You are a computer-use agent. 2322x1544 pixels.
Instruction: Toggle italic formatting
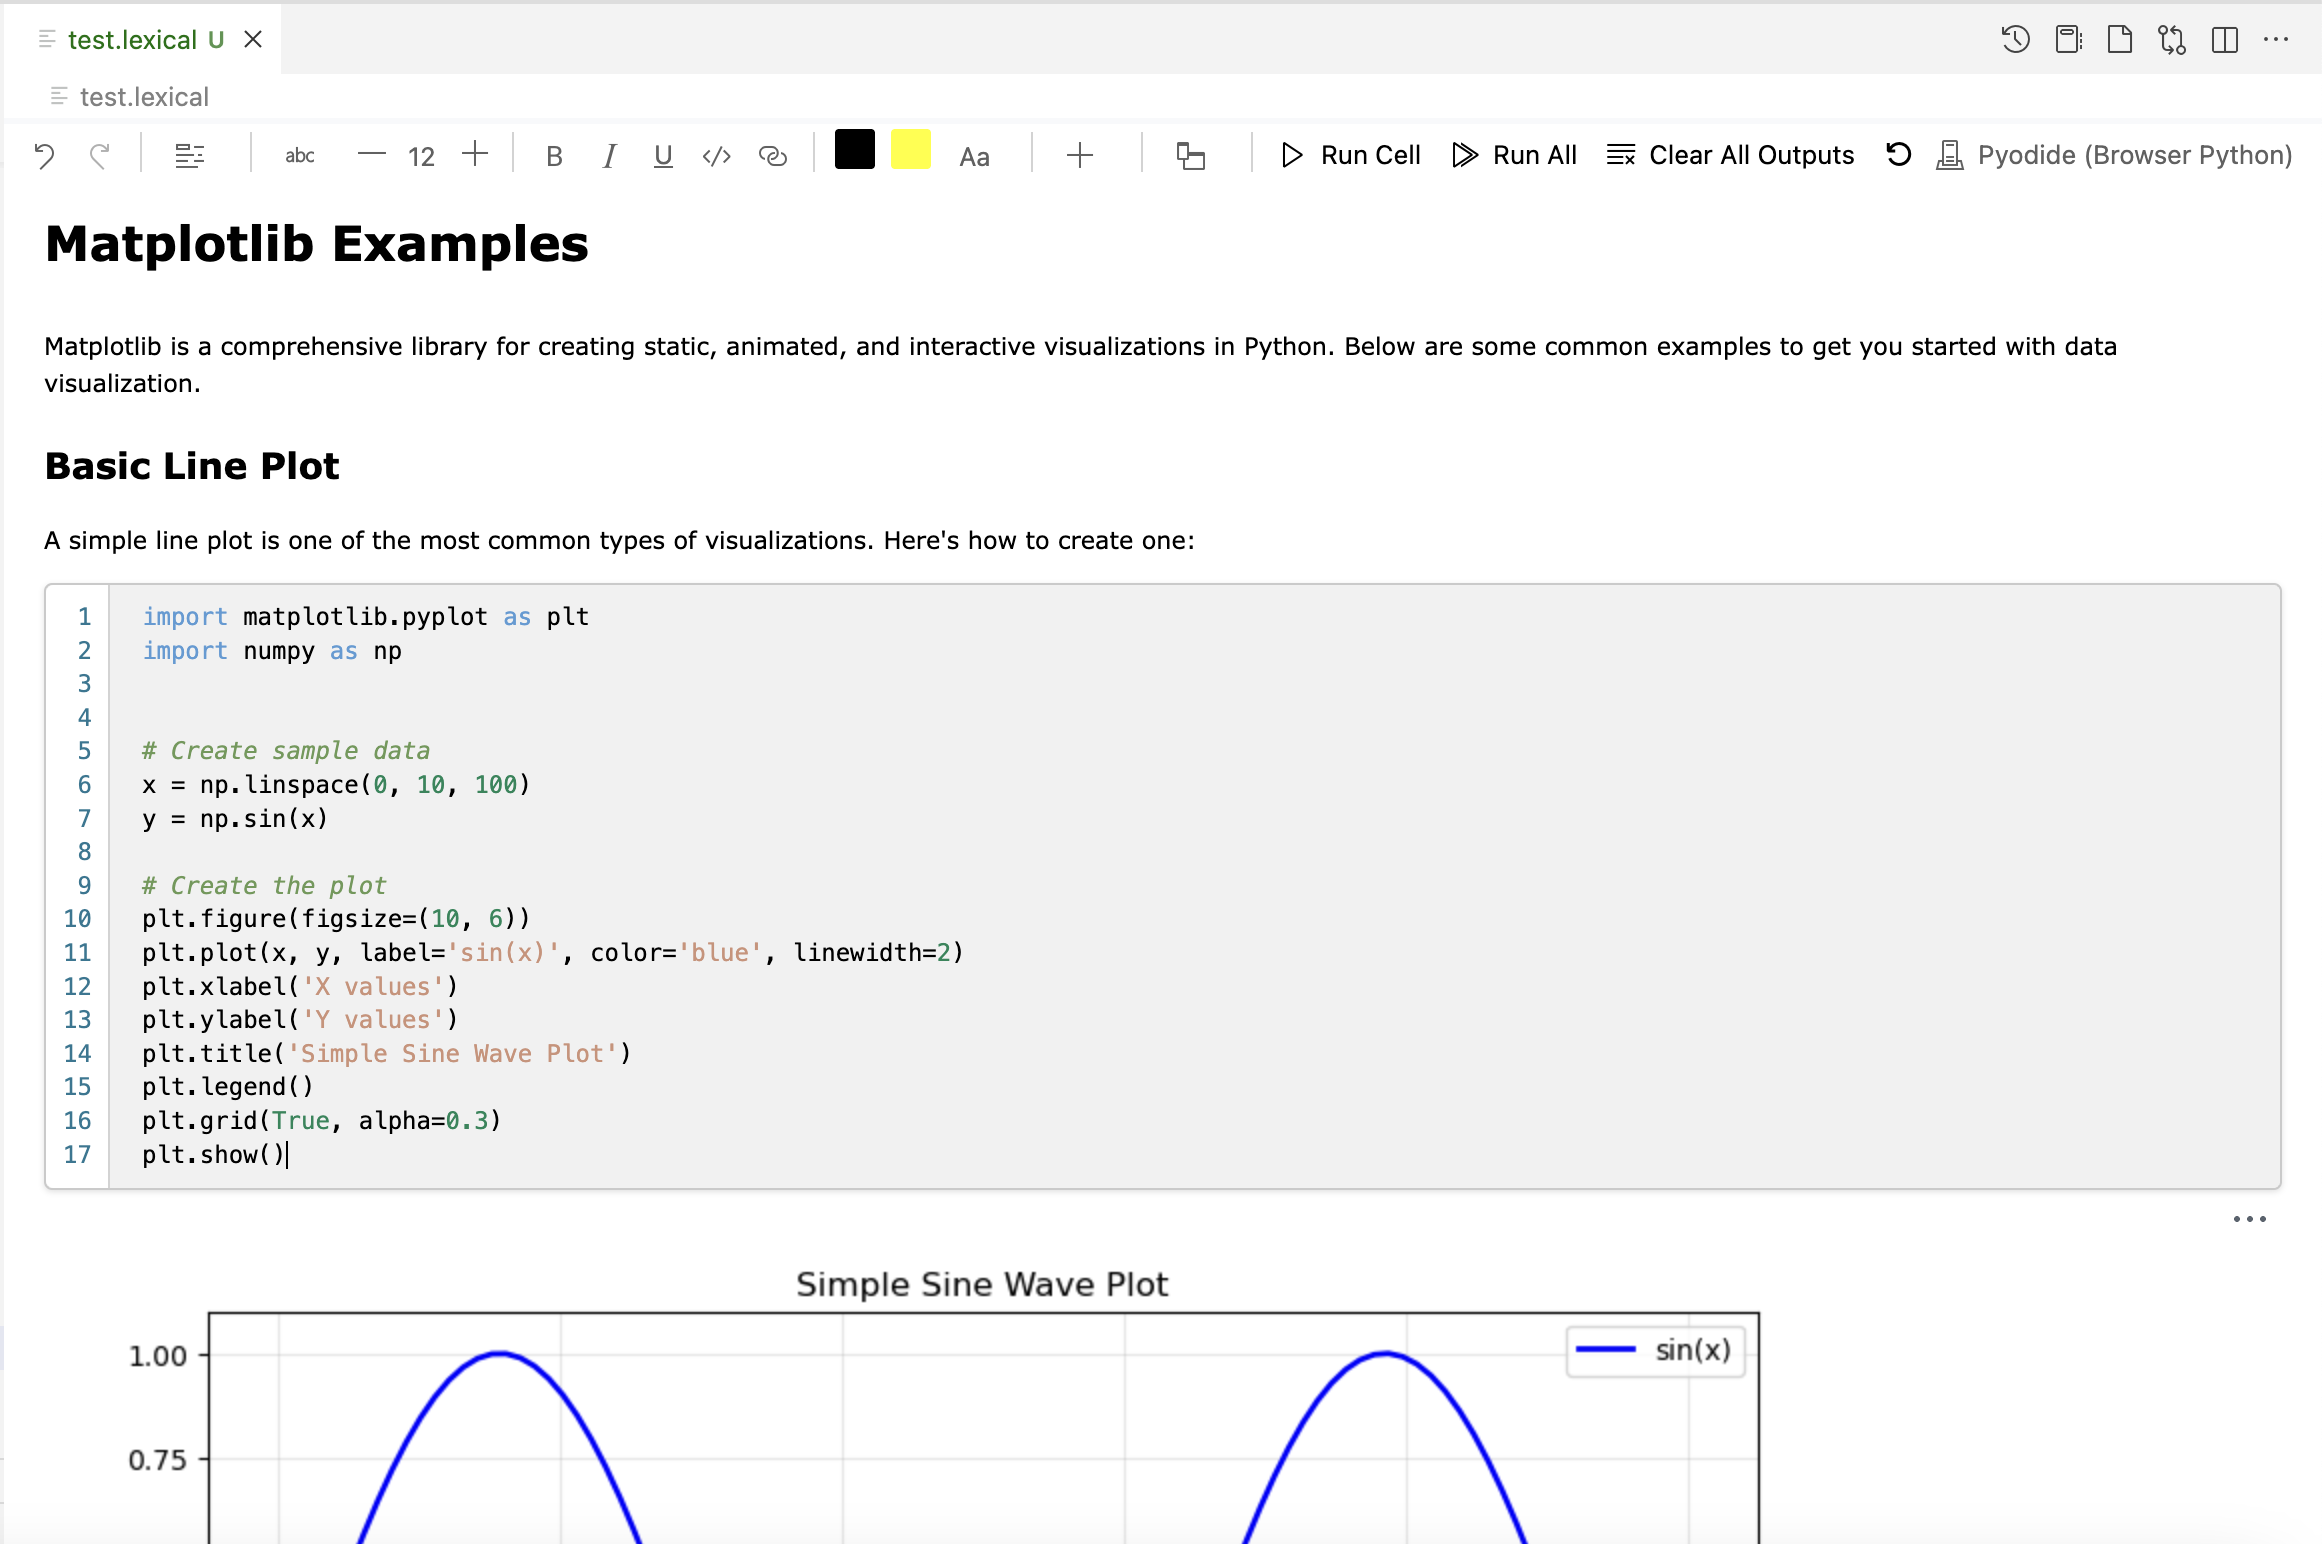pyautogui.click(x=609, y=156)
